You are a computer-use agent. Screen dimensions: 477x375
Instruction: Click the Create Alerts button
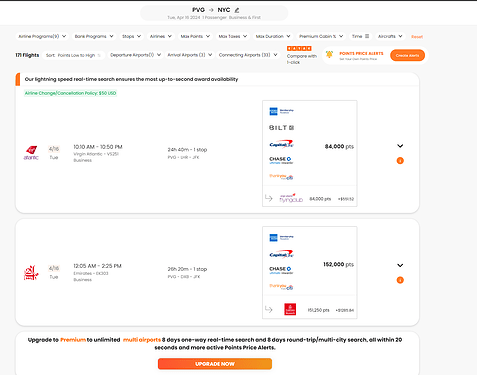(x=407, y=55)
